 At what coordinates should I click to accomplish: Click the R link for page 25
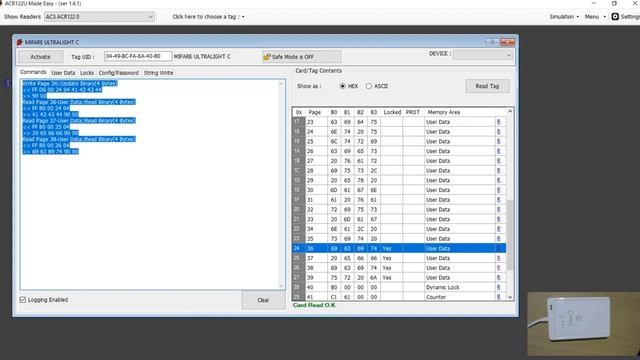pyautogui.click(x=498, y=141)
